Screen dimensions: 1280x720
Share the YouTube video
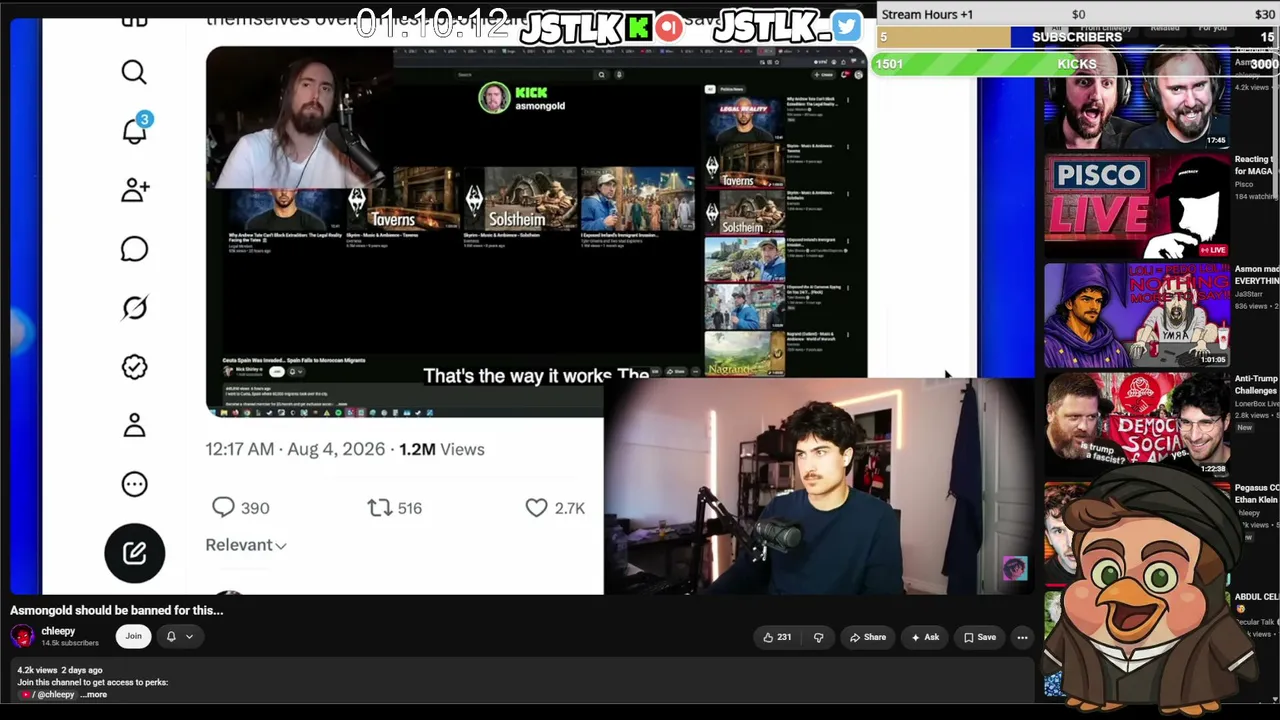(x=867, y=637)
